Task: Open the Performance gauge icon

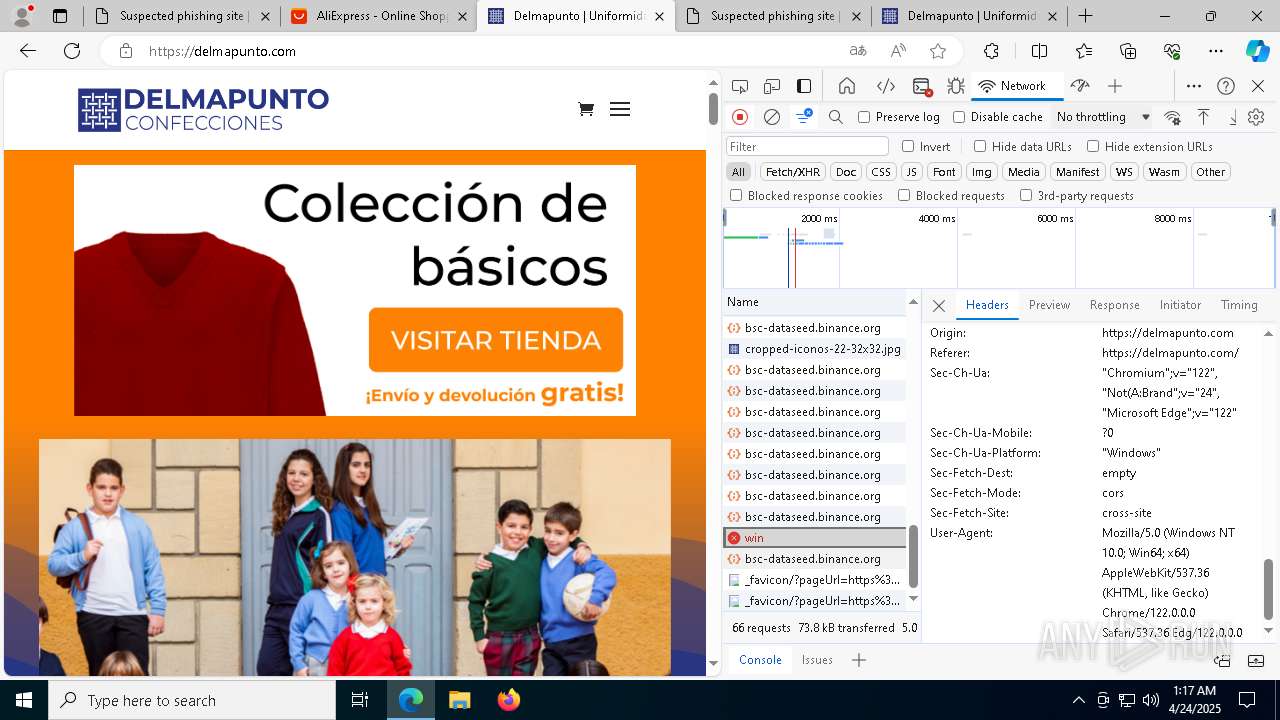Action: tap(1079, 86)
